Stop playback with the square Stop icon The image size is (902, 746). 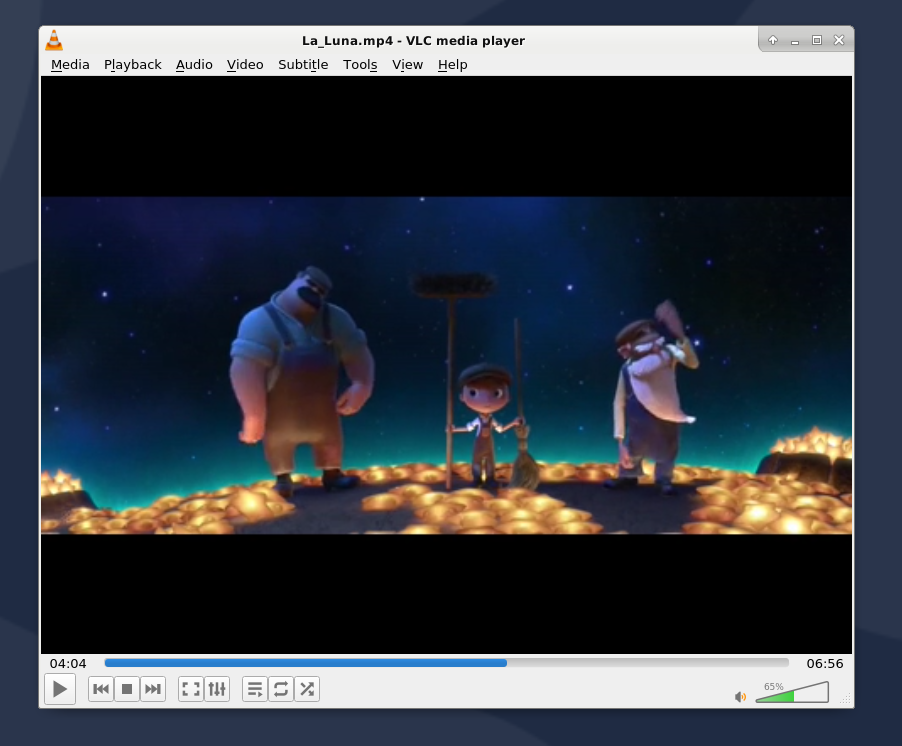(127, 689)
